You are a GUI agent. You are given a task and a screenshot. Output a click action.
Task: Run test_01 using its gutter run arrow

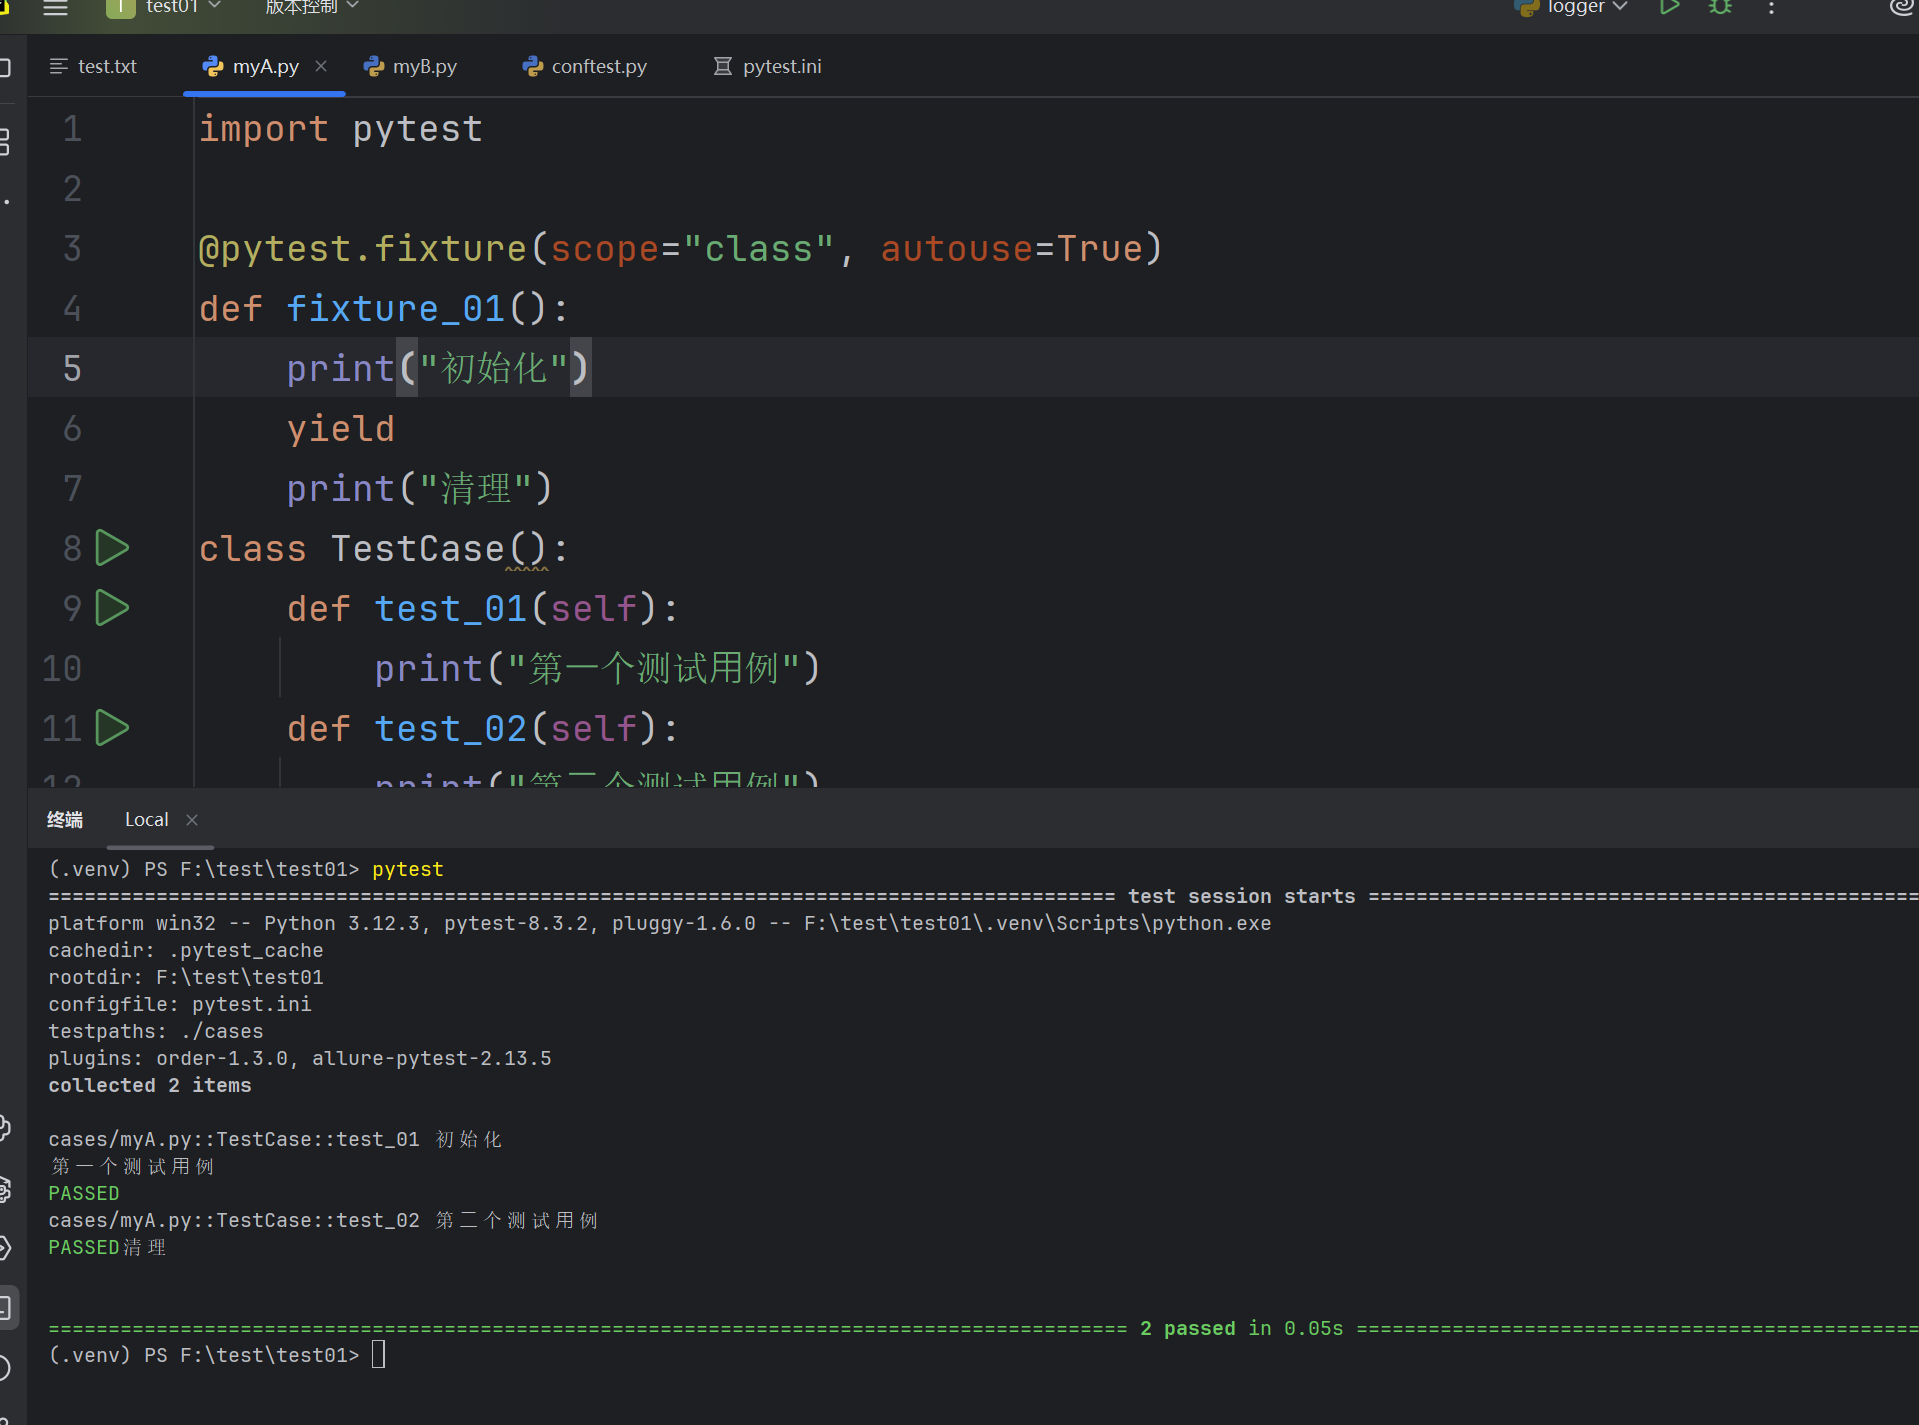click(112, 608)
